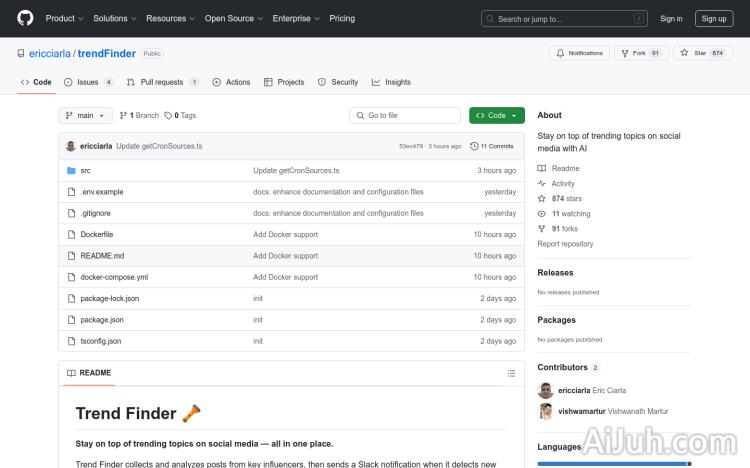Click the src folder icon
Screen dimensions: 750x468
(x=71, y=171)
